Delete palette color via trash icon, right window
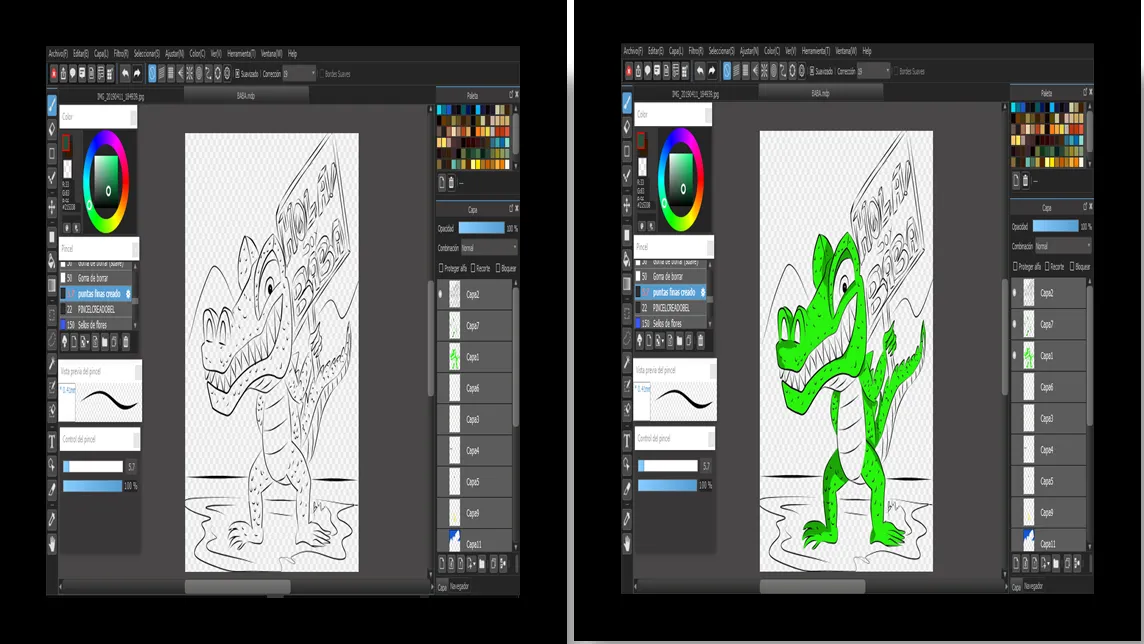 tap(1025, 181)
